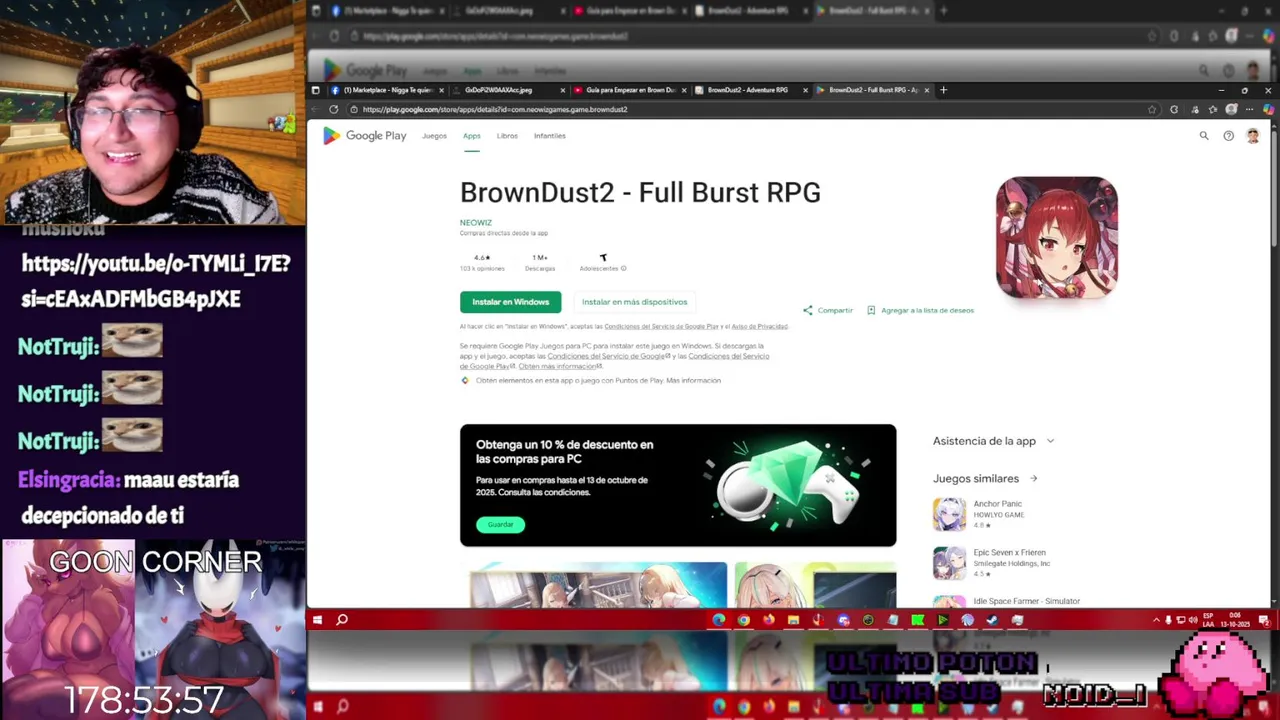The image size is (1280, 720).
Task: Launch Microsoft Edge from the taskbar
Action: click(719, 620)
